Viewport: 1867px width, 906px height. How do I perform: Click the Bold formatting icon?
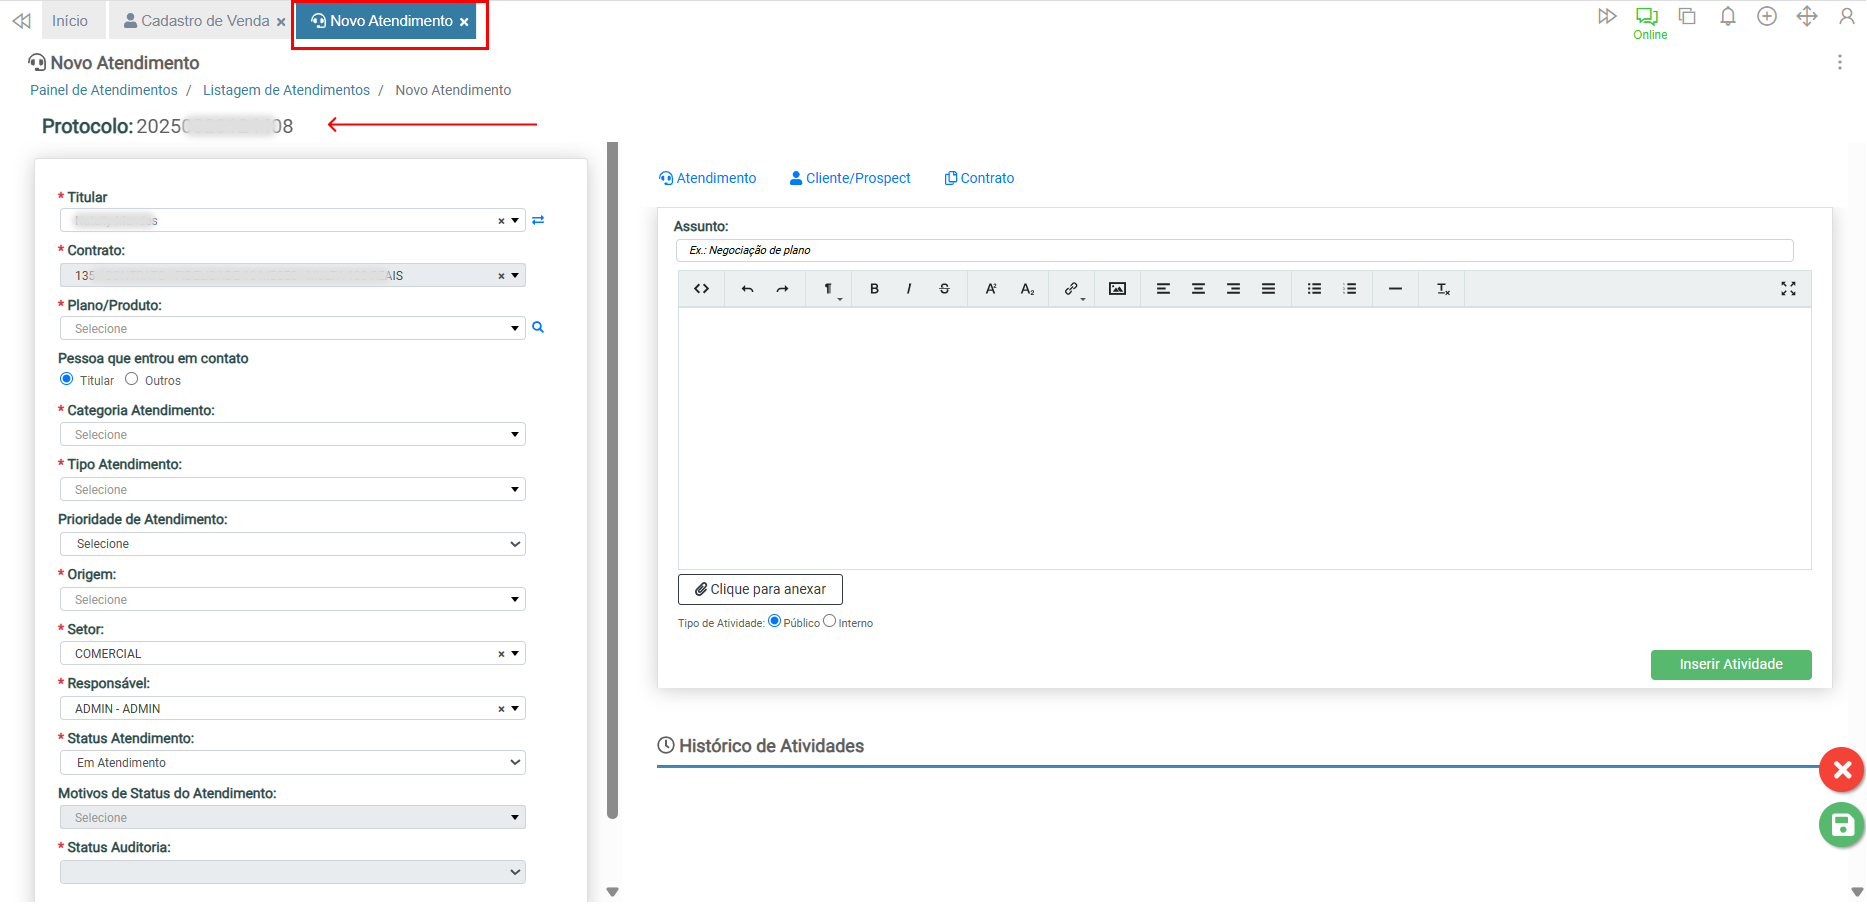tap(874, 289)
